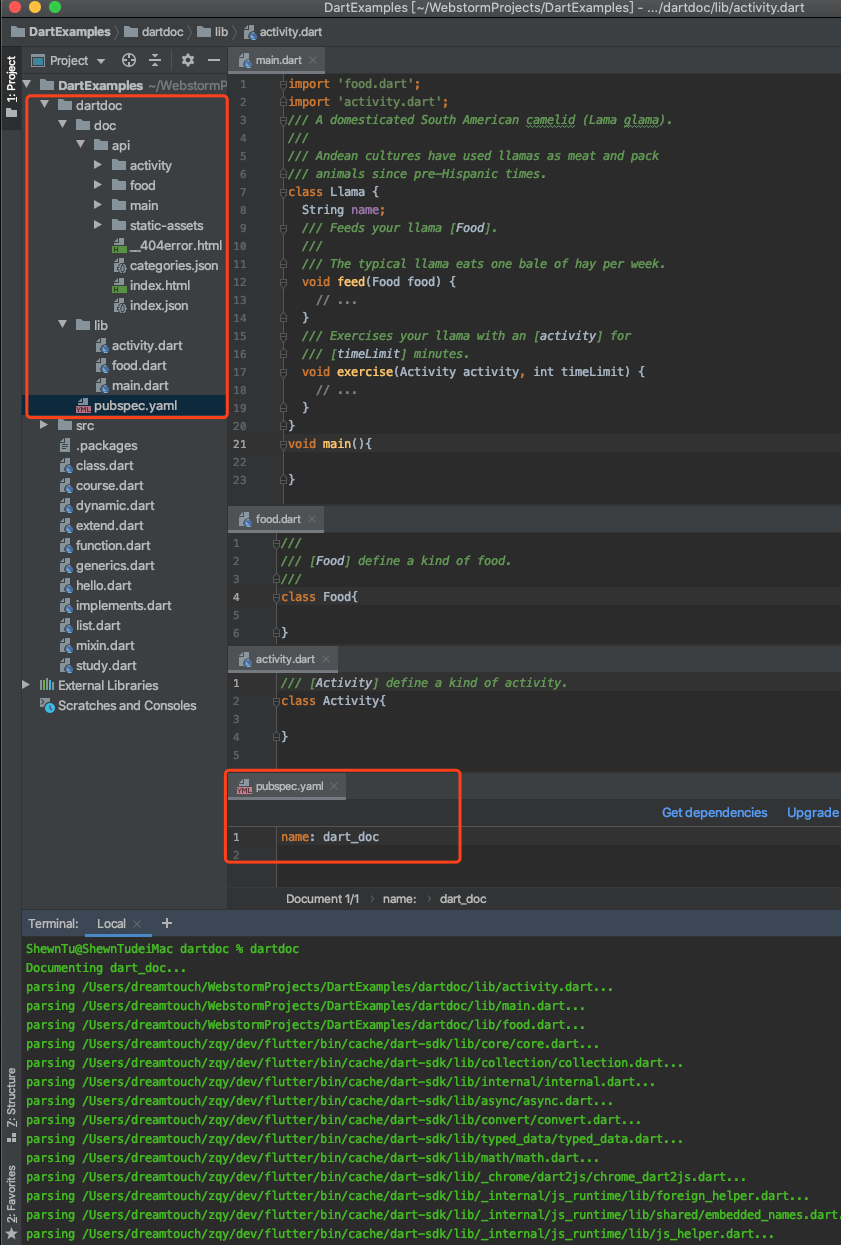The image size is (841, 1245).
Task: Open Project panel settings gear
Action: (x=188, y=61)
